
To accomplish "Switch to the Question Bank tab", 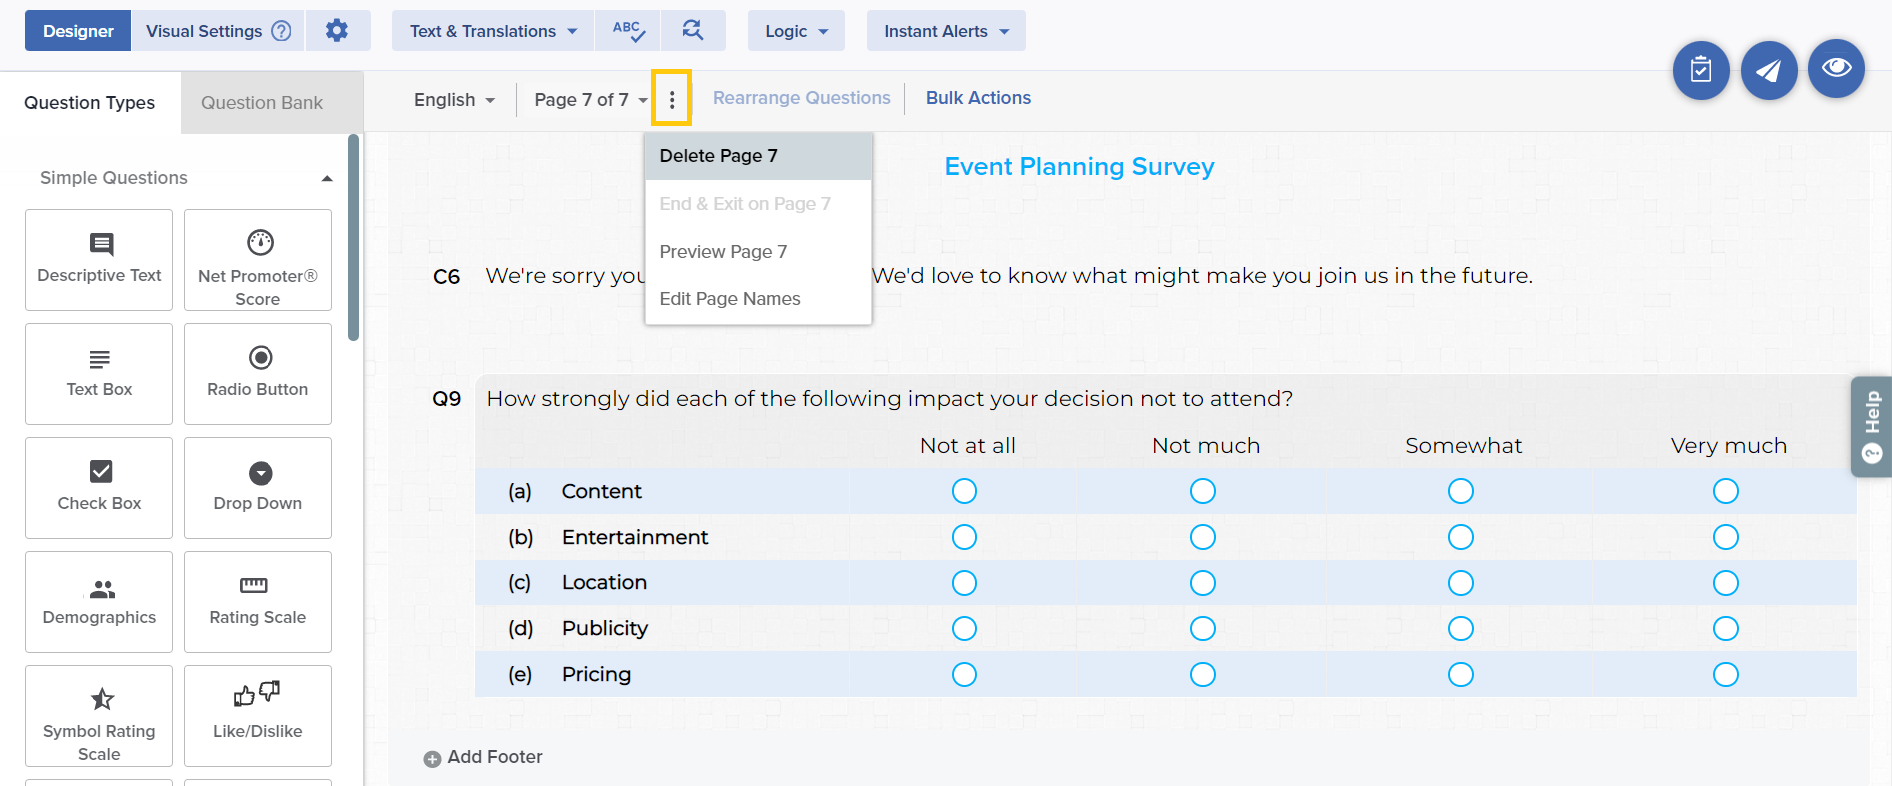I will point(262,103).
